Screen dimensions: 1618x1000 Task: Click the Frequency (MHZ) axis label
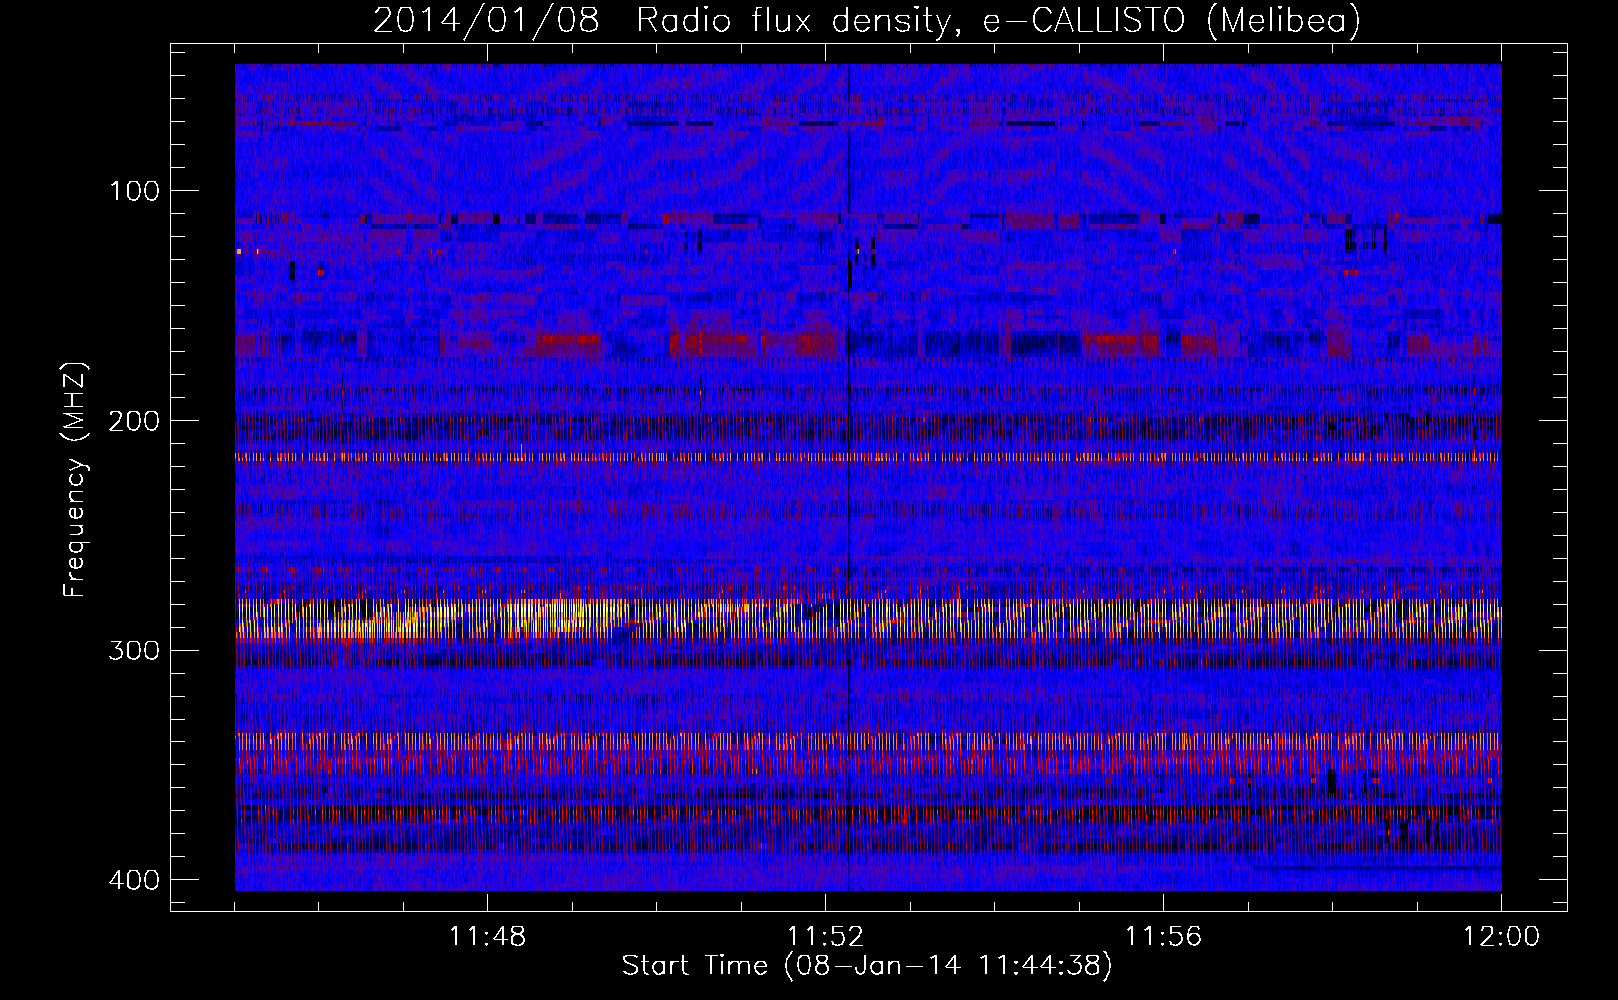[75, 479]
